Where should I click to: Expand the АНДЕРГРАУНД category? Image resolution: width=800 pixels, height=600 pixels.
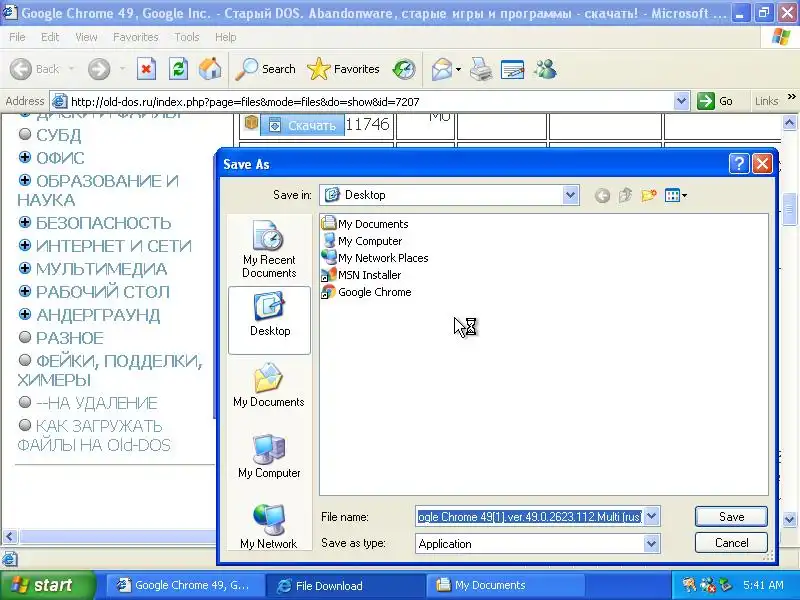click(24, 314)
